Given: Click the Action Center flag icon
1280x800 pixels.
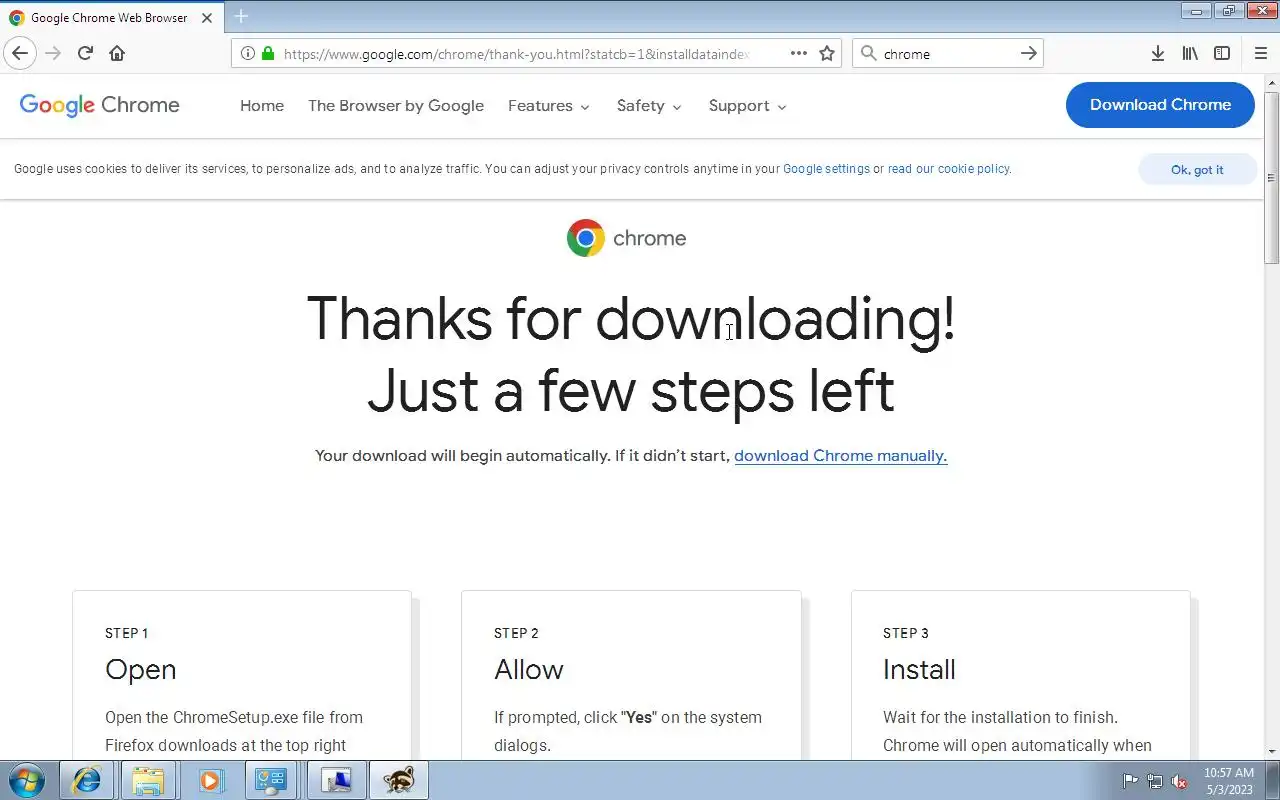Looking at the screenshot, I should point(1130,781).
